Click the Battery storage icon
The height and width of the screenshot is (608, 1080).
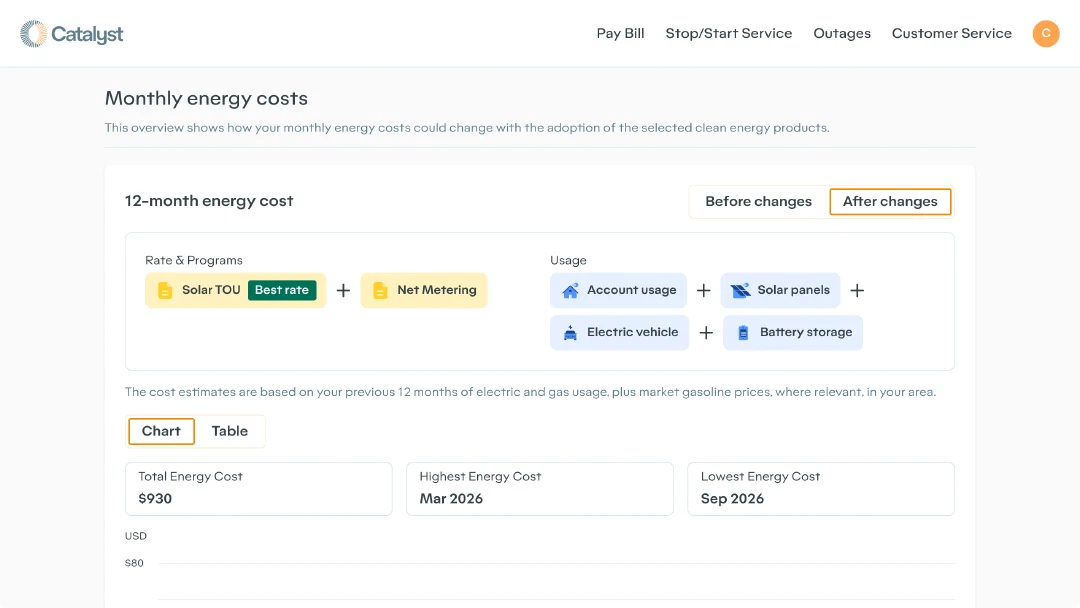point(743,333)
